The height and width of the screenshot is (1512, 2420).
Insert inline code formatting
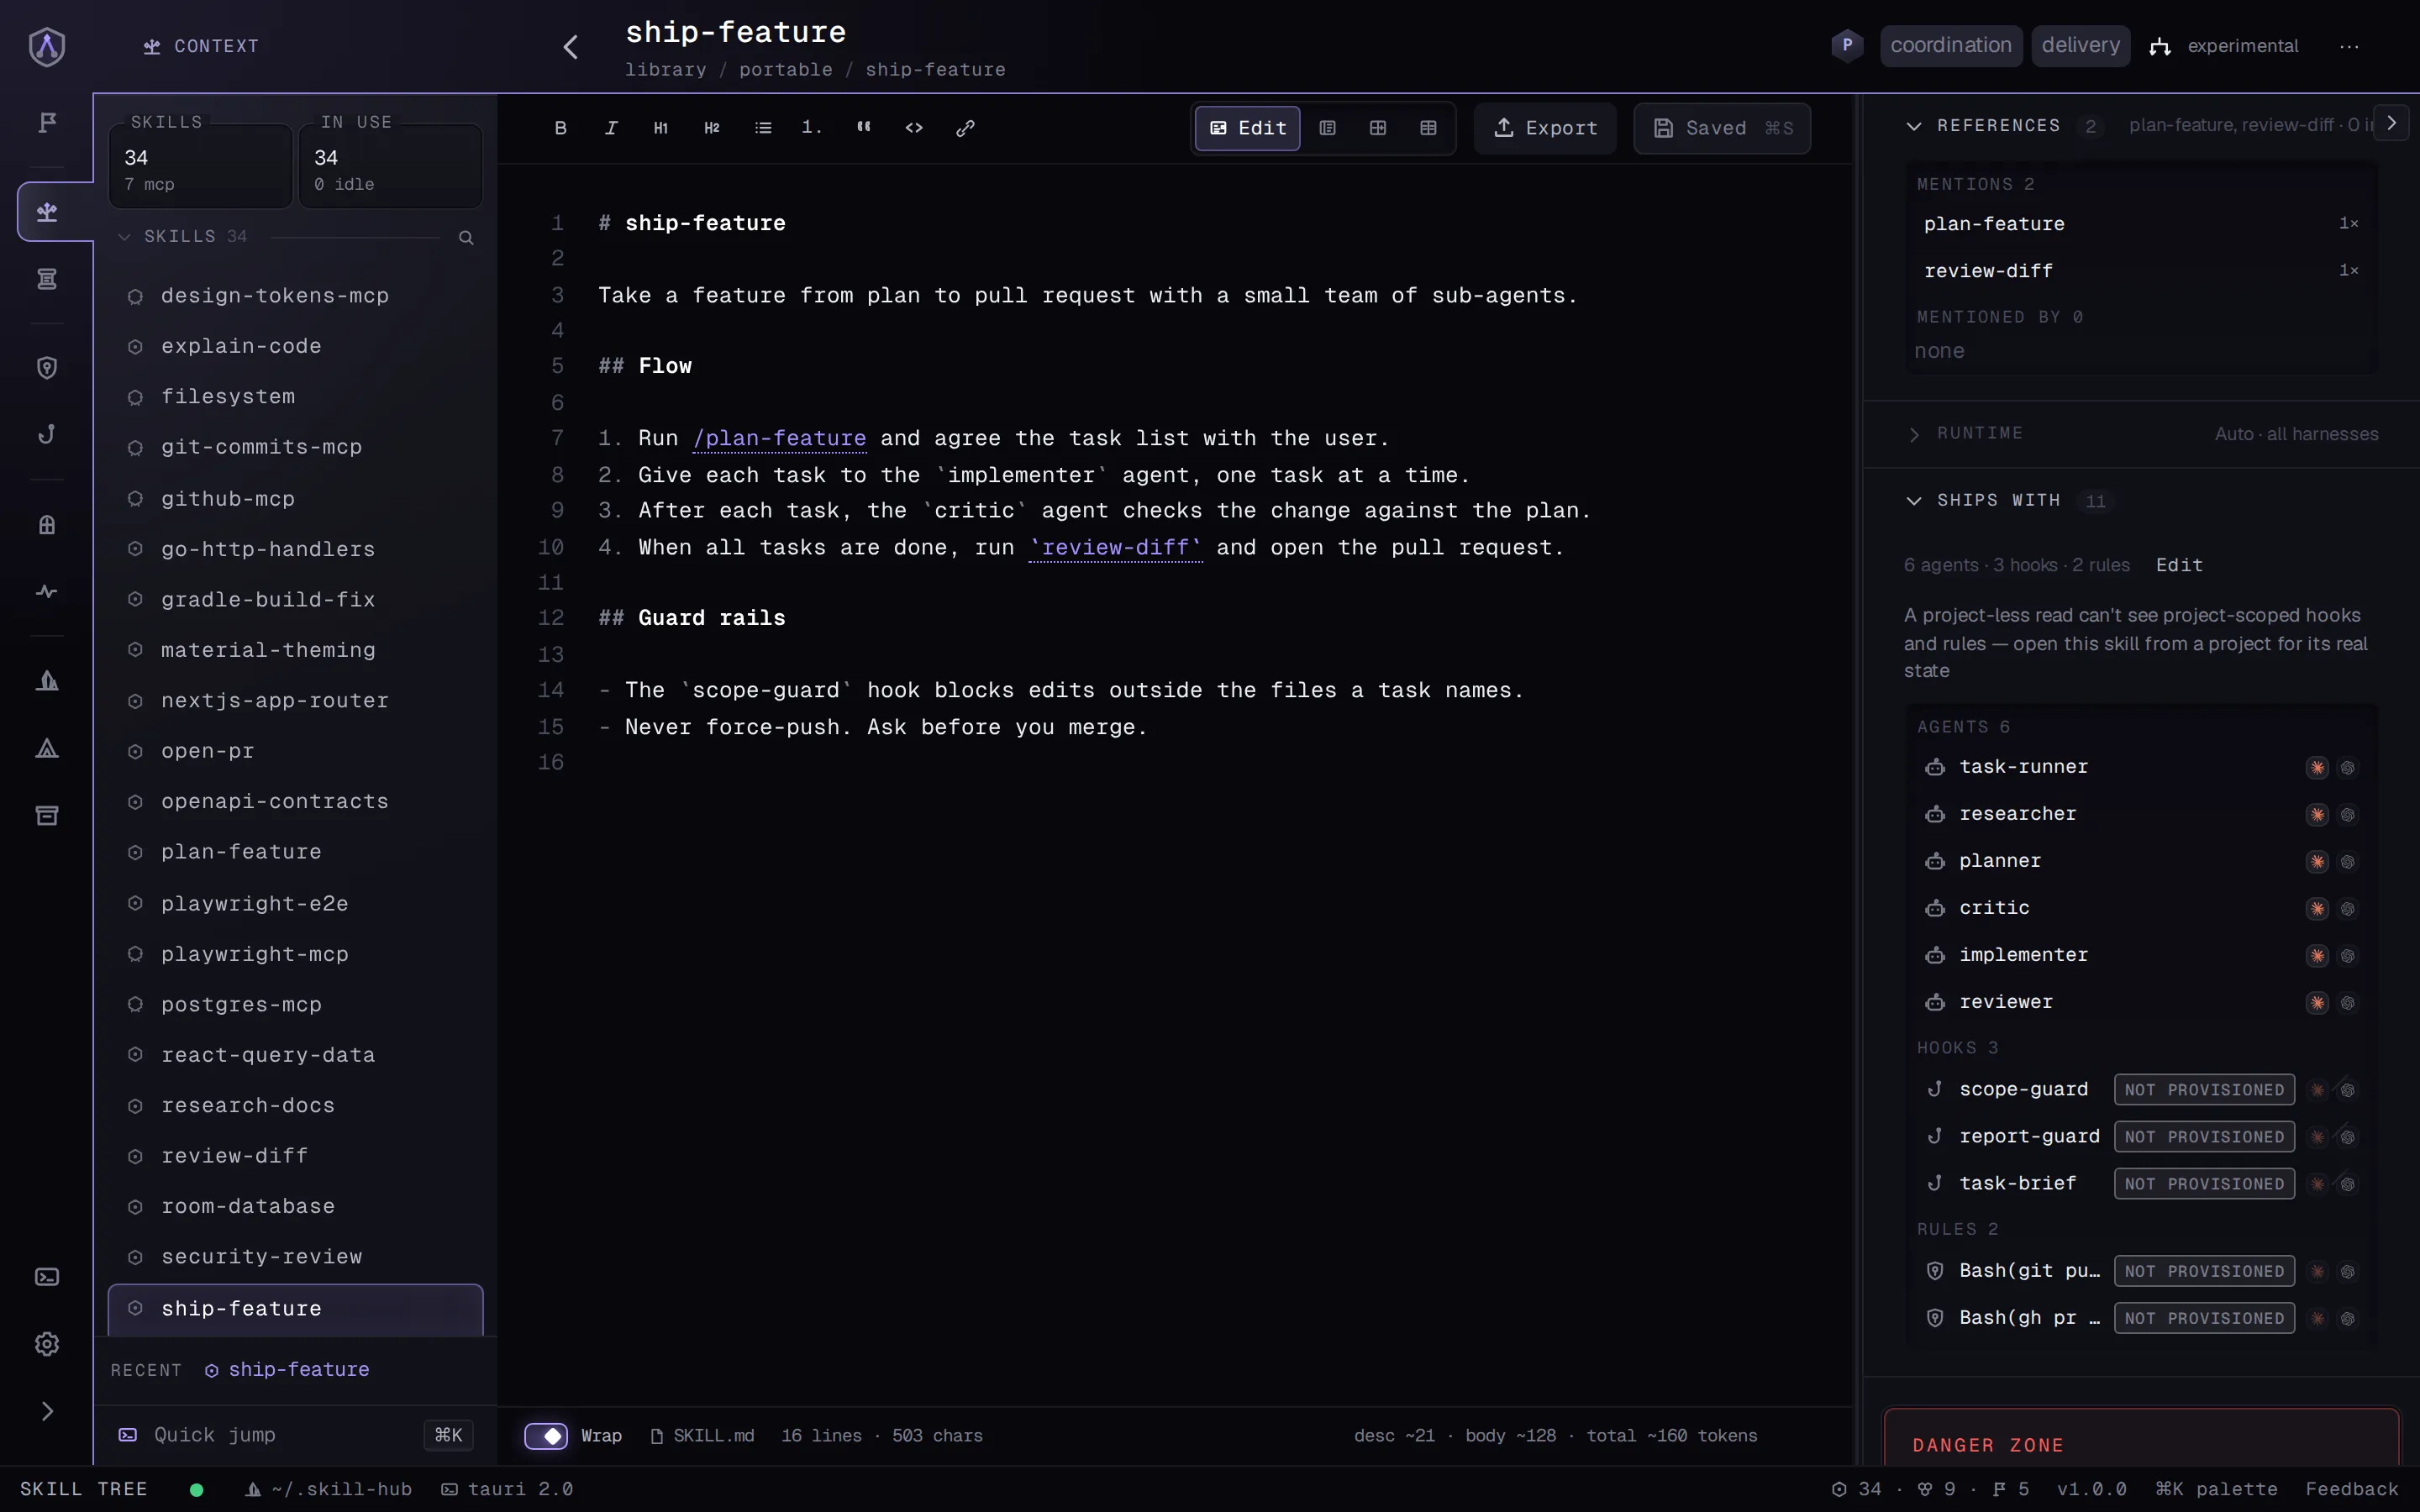point(914,128)
